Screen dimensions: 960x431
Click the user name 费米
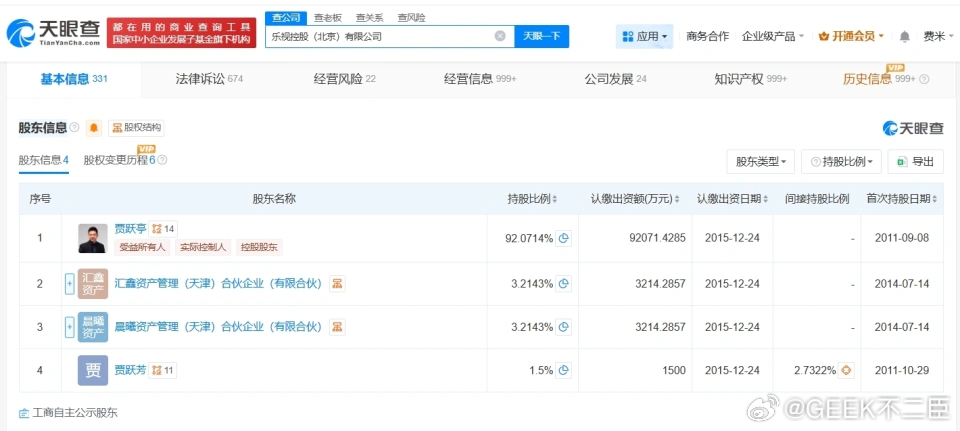click(934, 37)
